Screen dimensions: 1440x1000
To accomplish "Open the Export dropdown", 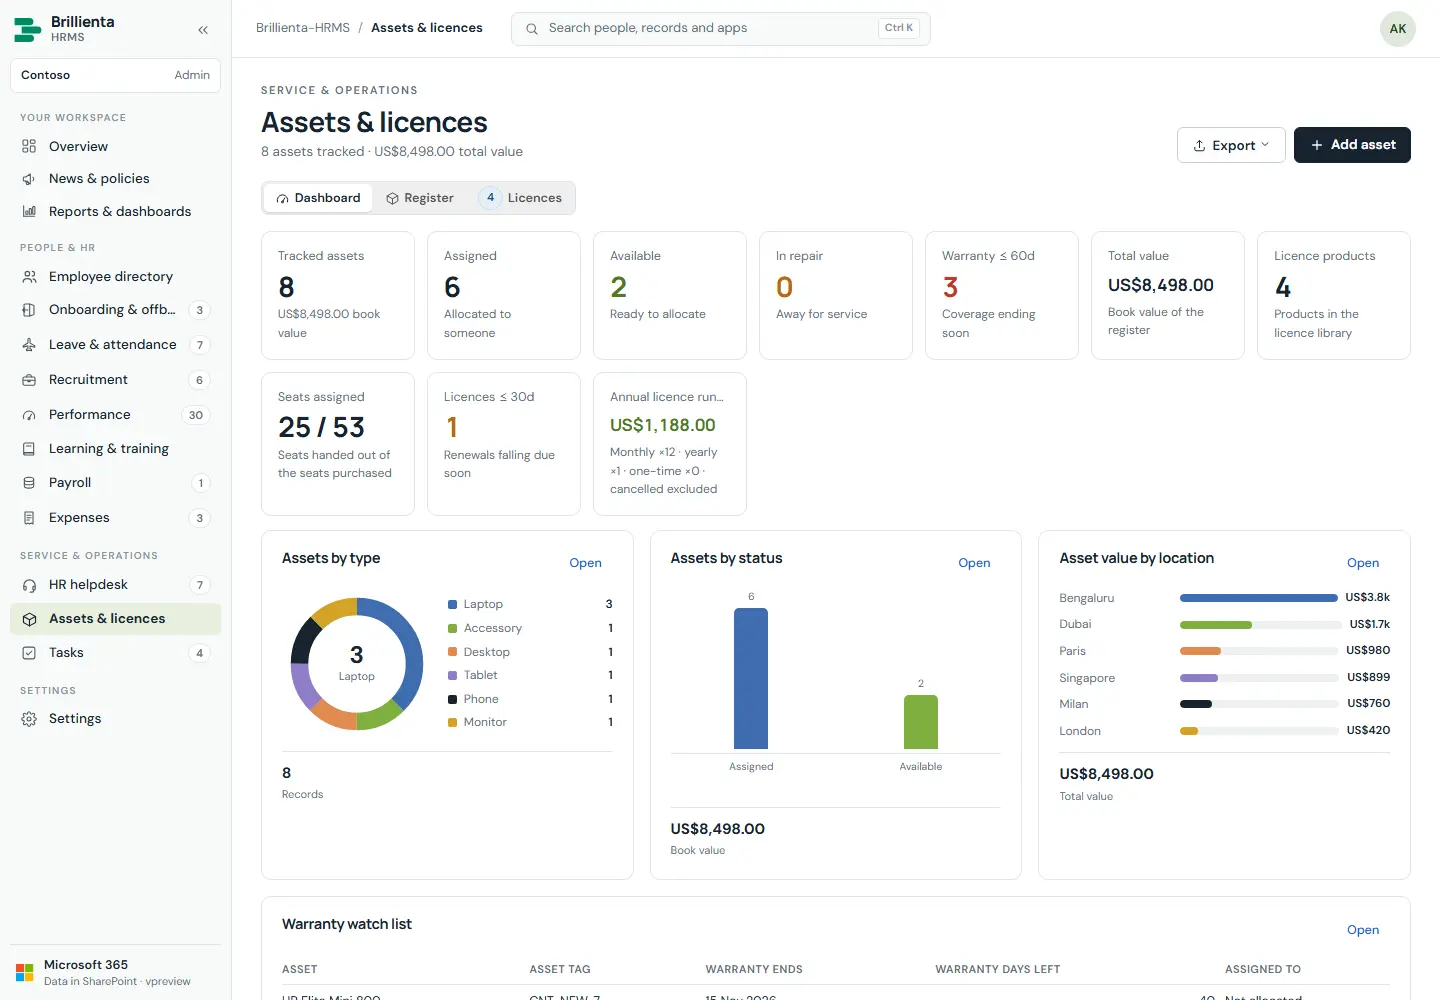I will pyautogui.click(x=1231, y=145).
